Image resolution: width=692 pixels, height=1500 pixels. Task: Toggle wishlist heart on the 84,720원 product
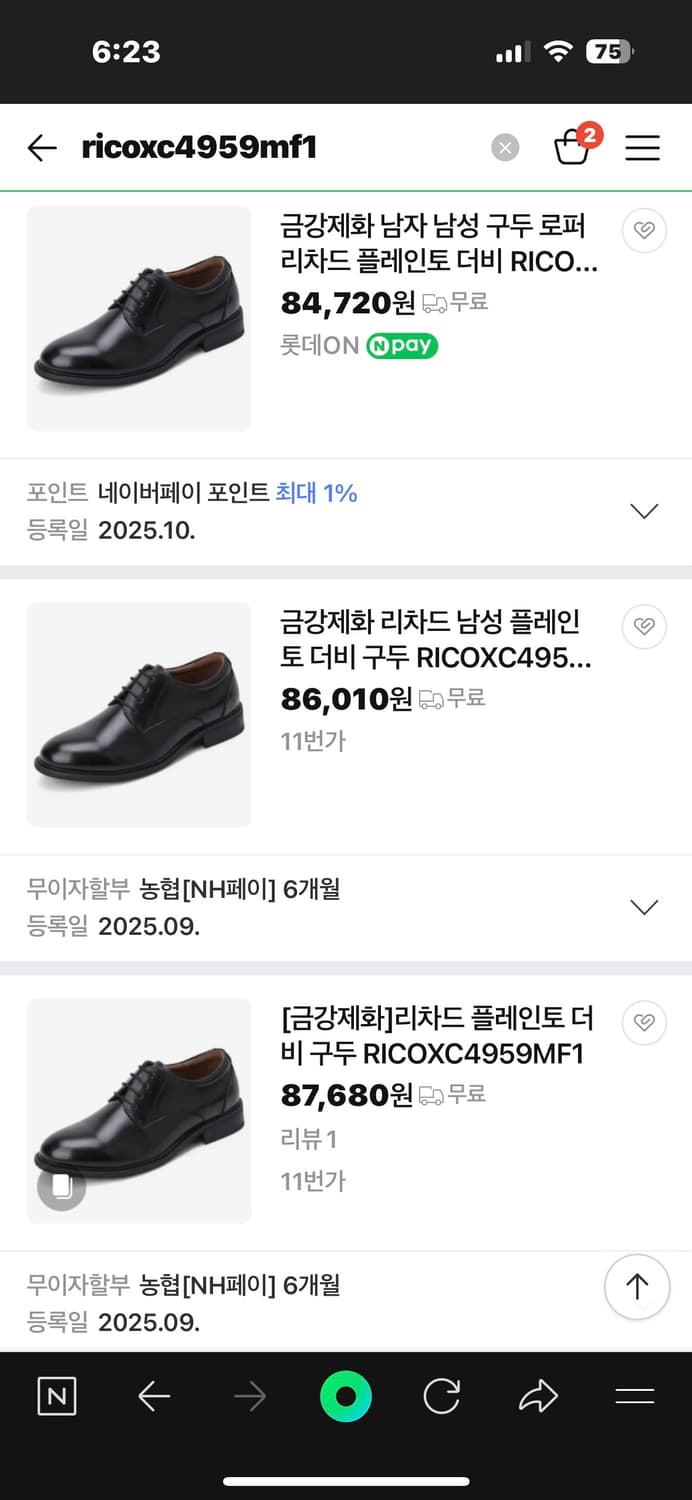pyautogui.click(x=643, y=231)
